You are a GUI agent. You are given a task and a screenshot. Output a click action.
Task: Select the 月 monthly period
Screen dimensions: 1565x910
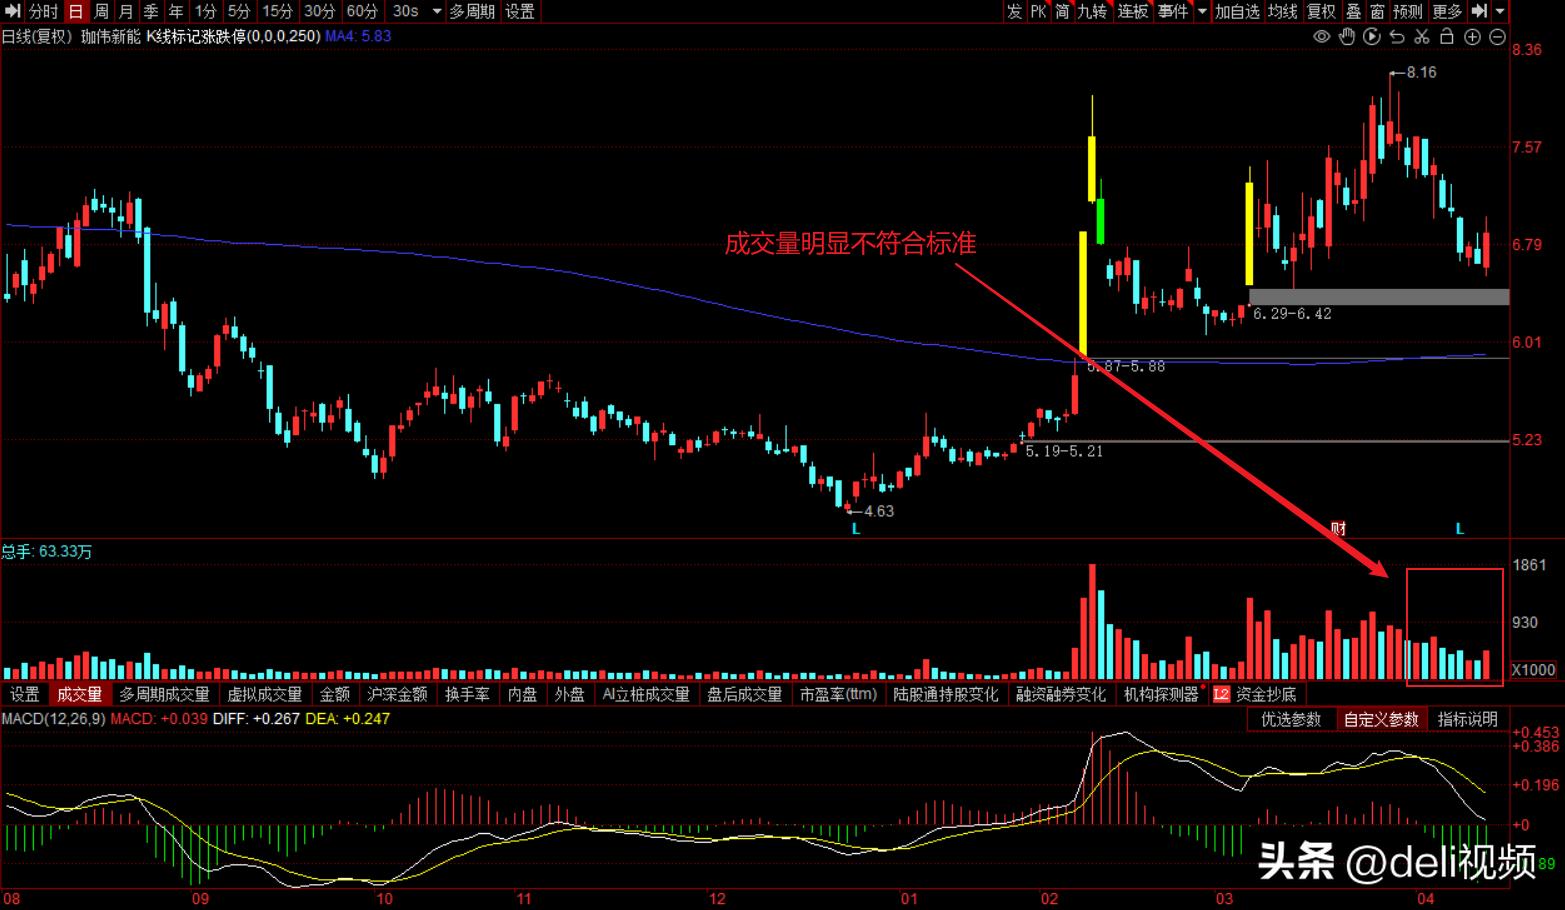pos(126,11)
